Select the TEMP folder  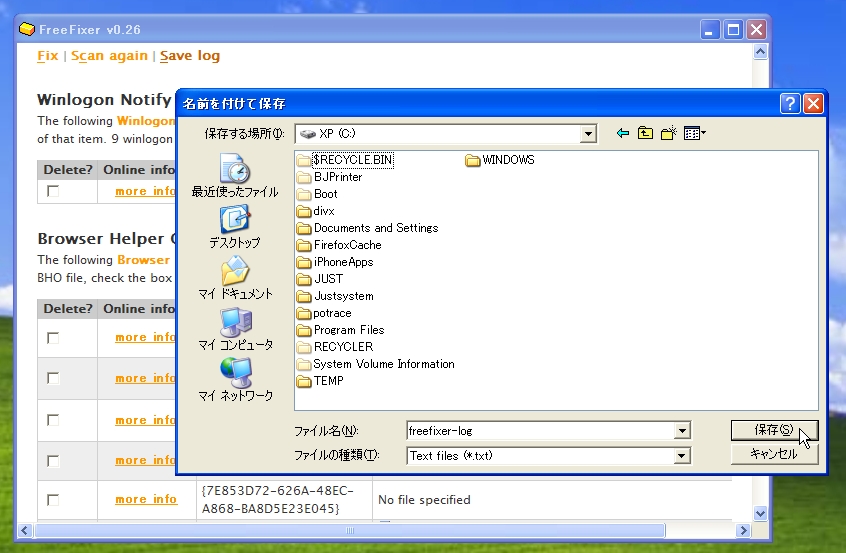tap(320, 381)
